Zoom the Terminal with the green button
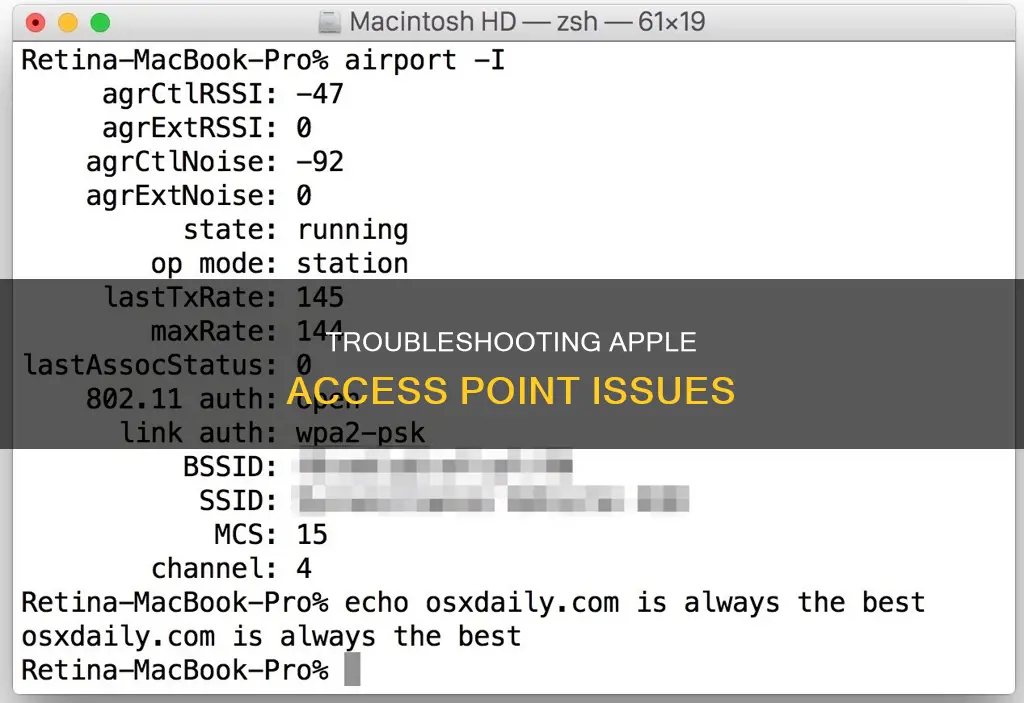This screenshot has height=703, width=1024. (100, 23)
